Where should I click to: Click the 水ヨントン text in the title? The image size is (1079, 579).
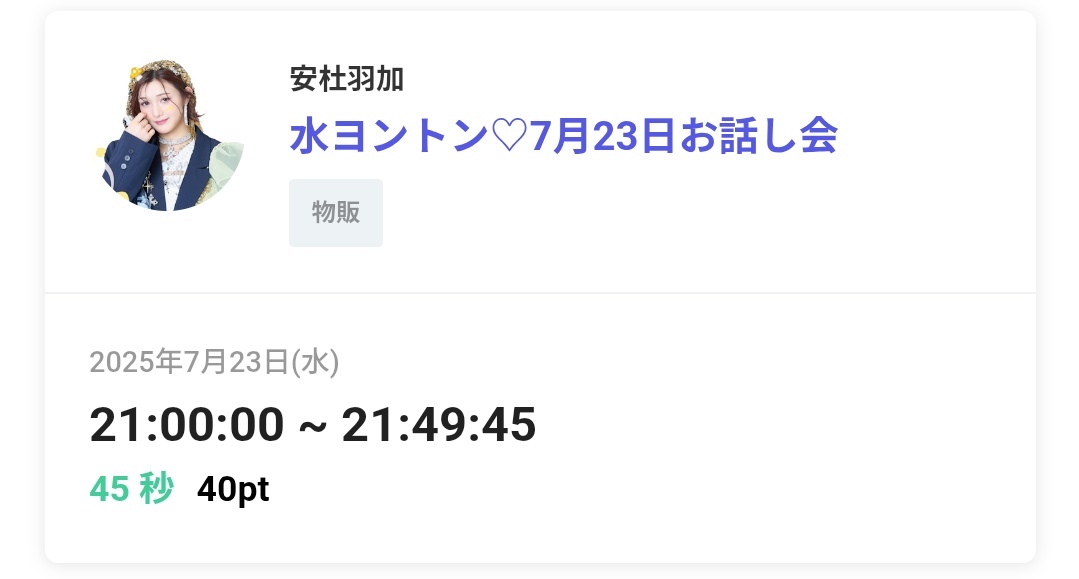coord(389,136)
